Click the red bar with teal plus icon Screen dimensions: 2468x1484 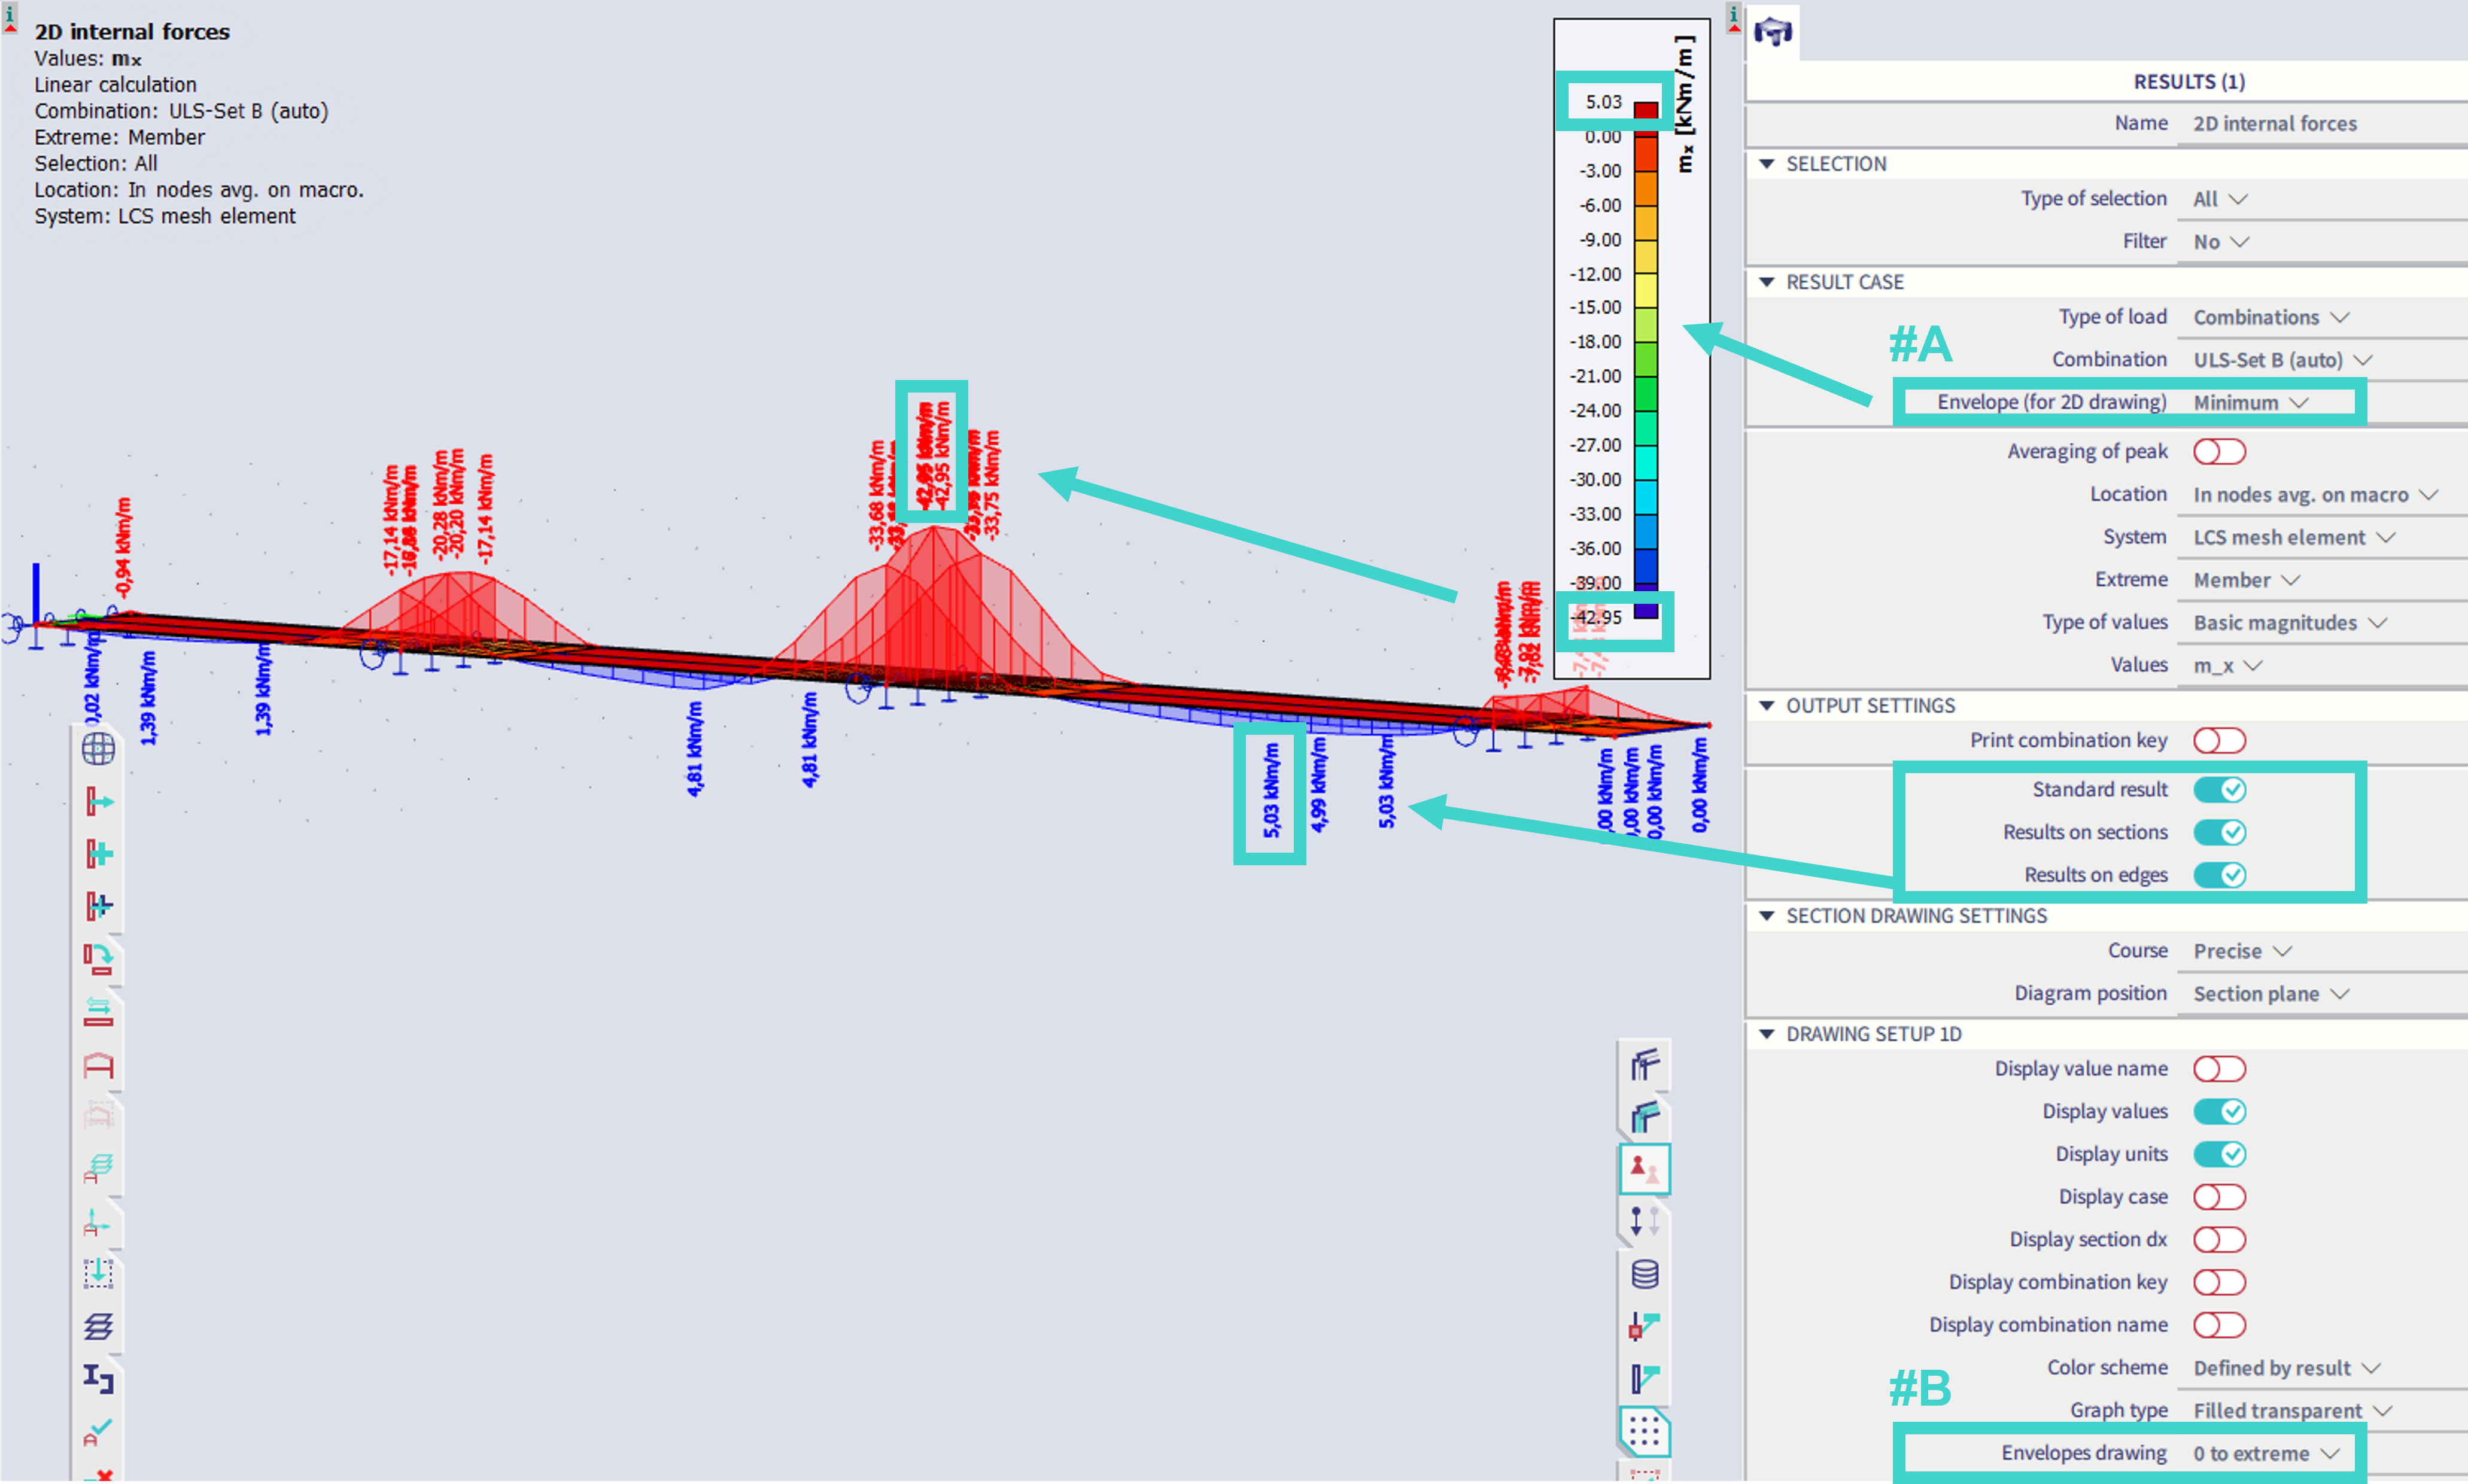click(98, 853)
